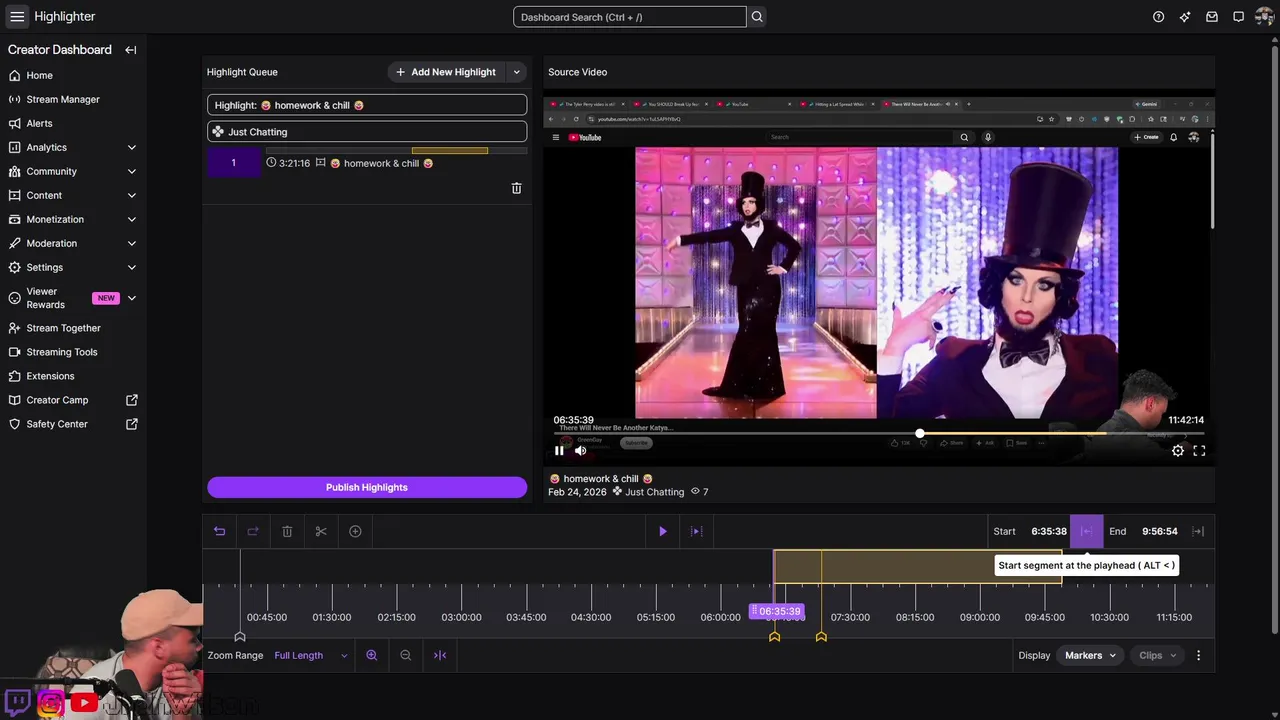Click Publish Highlights button
1280x720 pixels.
pos(367,487)
